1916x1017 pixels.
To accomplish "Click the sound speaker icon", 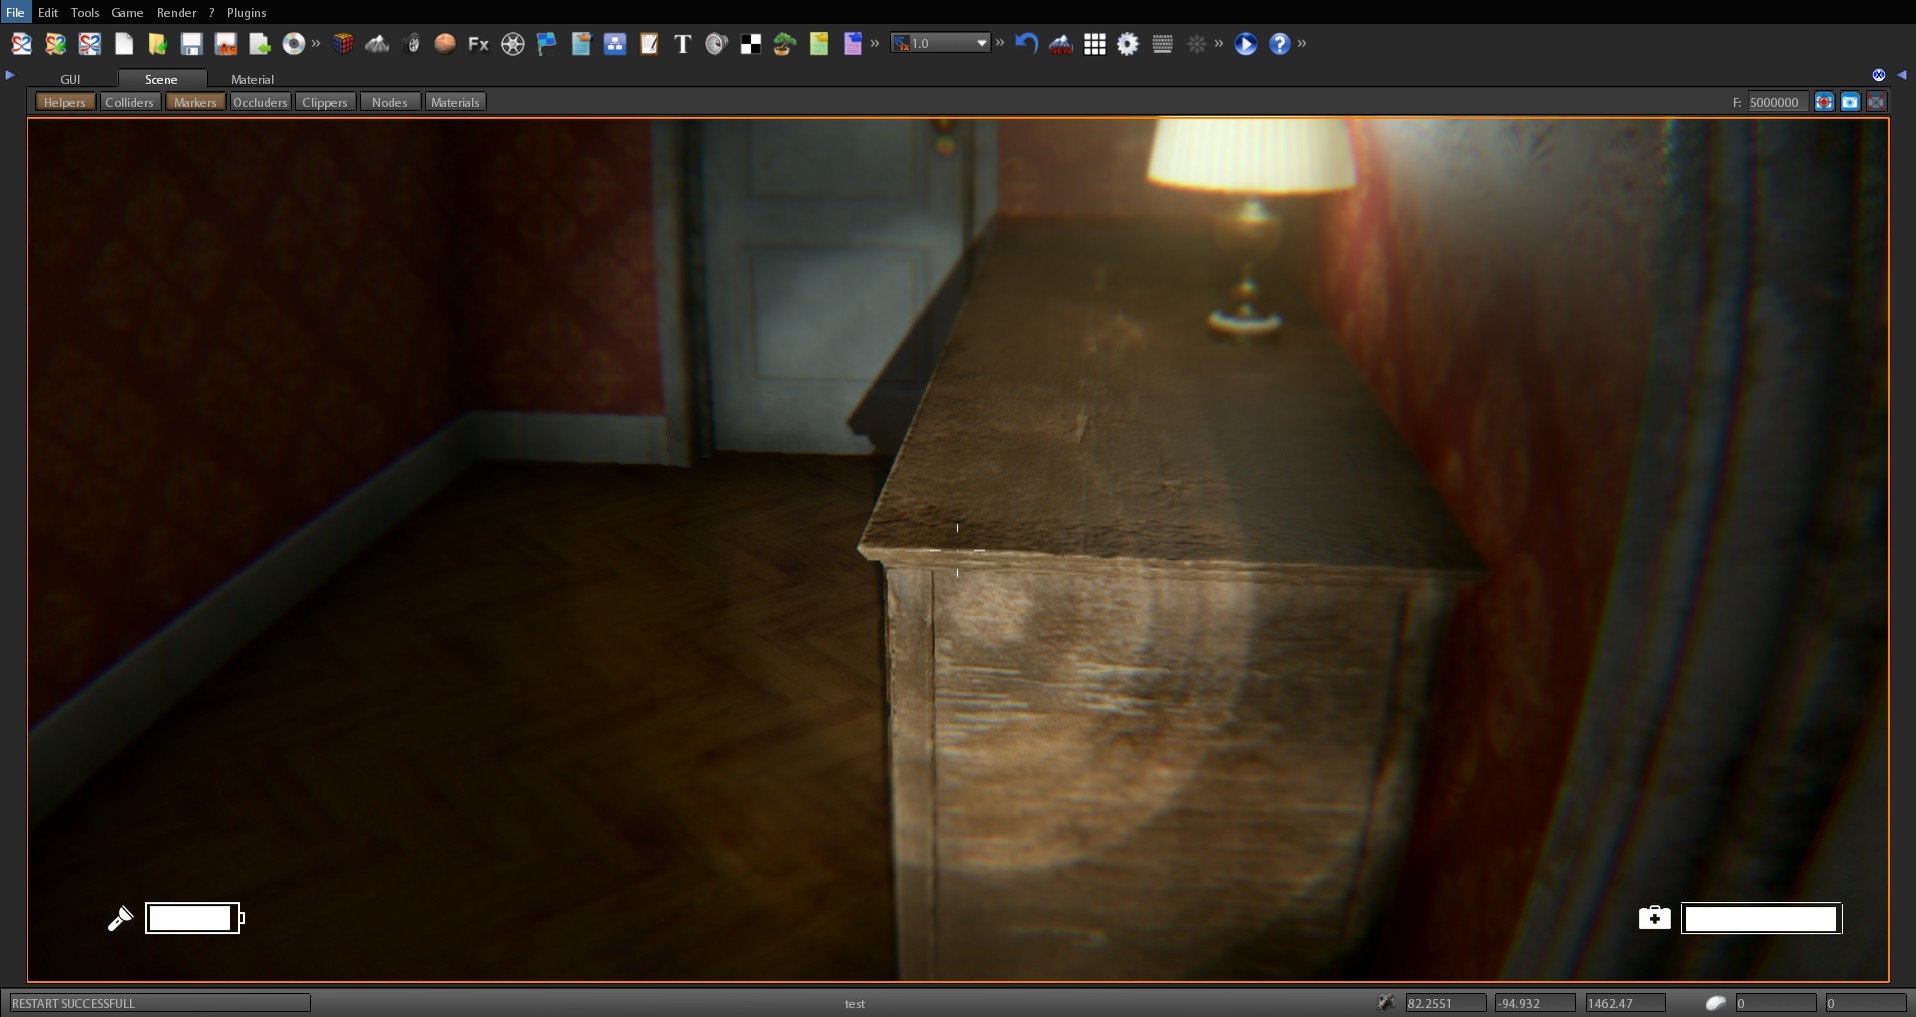I will pos(717,44).
